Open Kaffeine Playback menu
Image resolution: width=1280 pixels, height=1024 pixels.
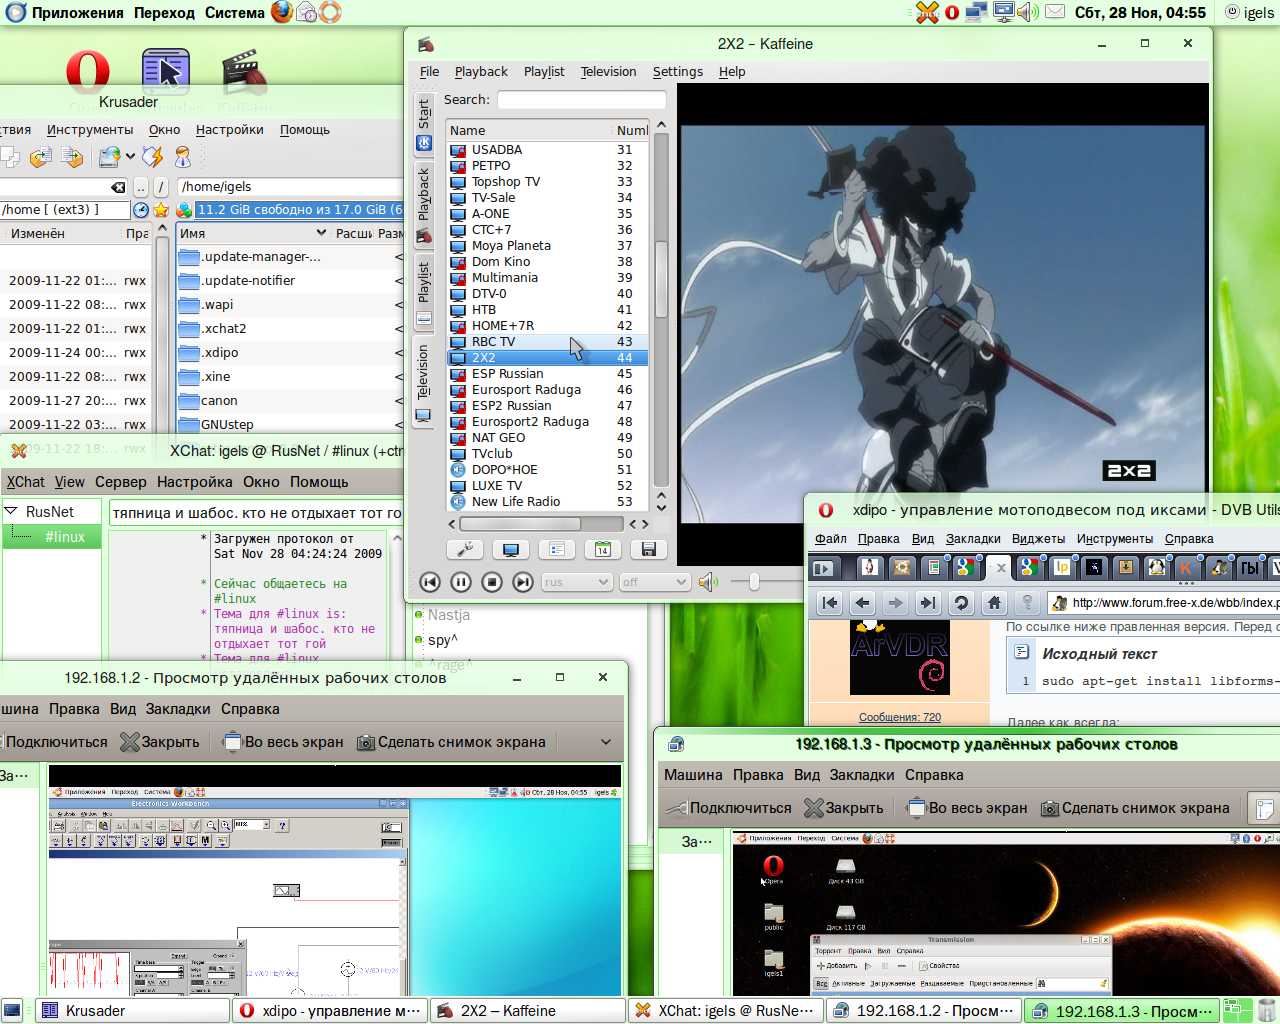click(x=481, y=72)
